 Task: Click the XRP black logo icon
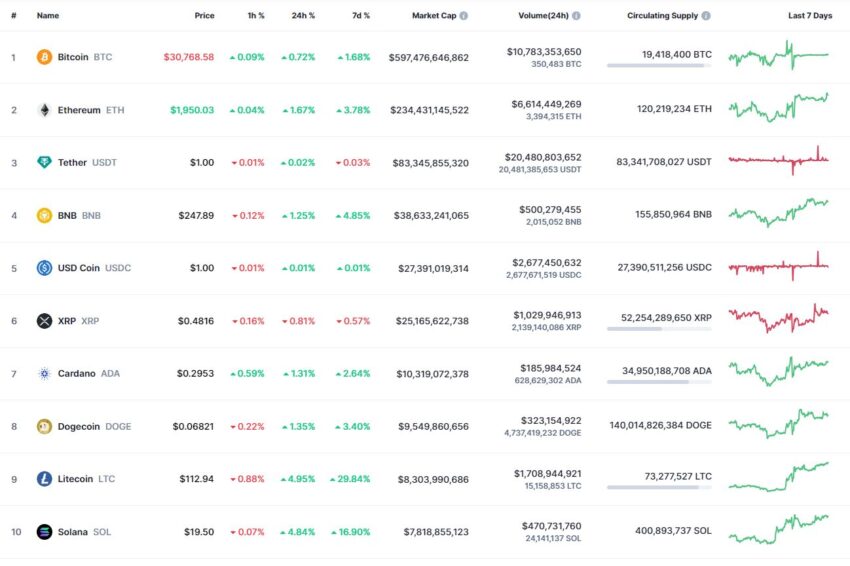click(x=44, y=321)
